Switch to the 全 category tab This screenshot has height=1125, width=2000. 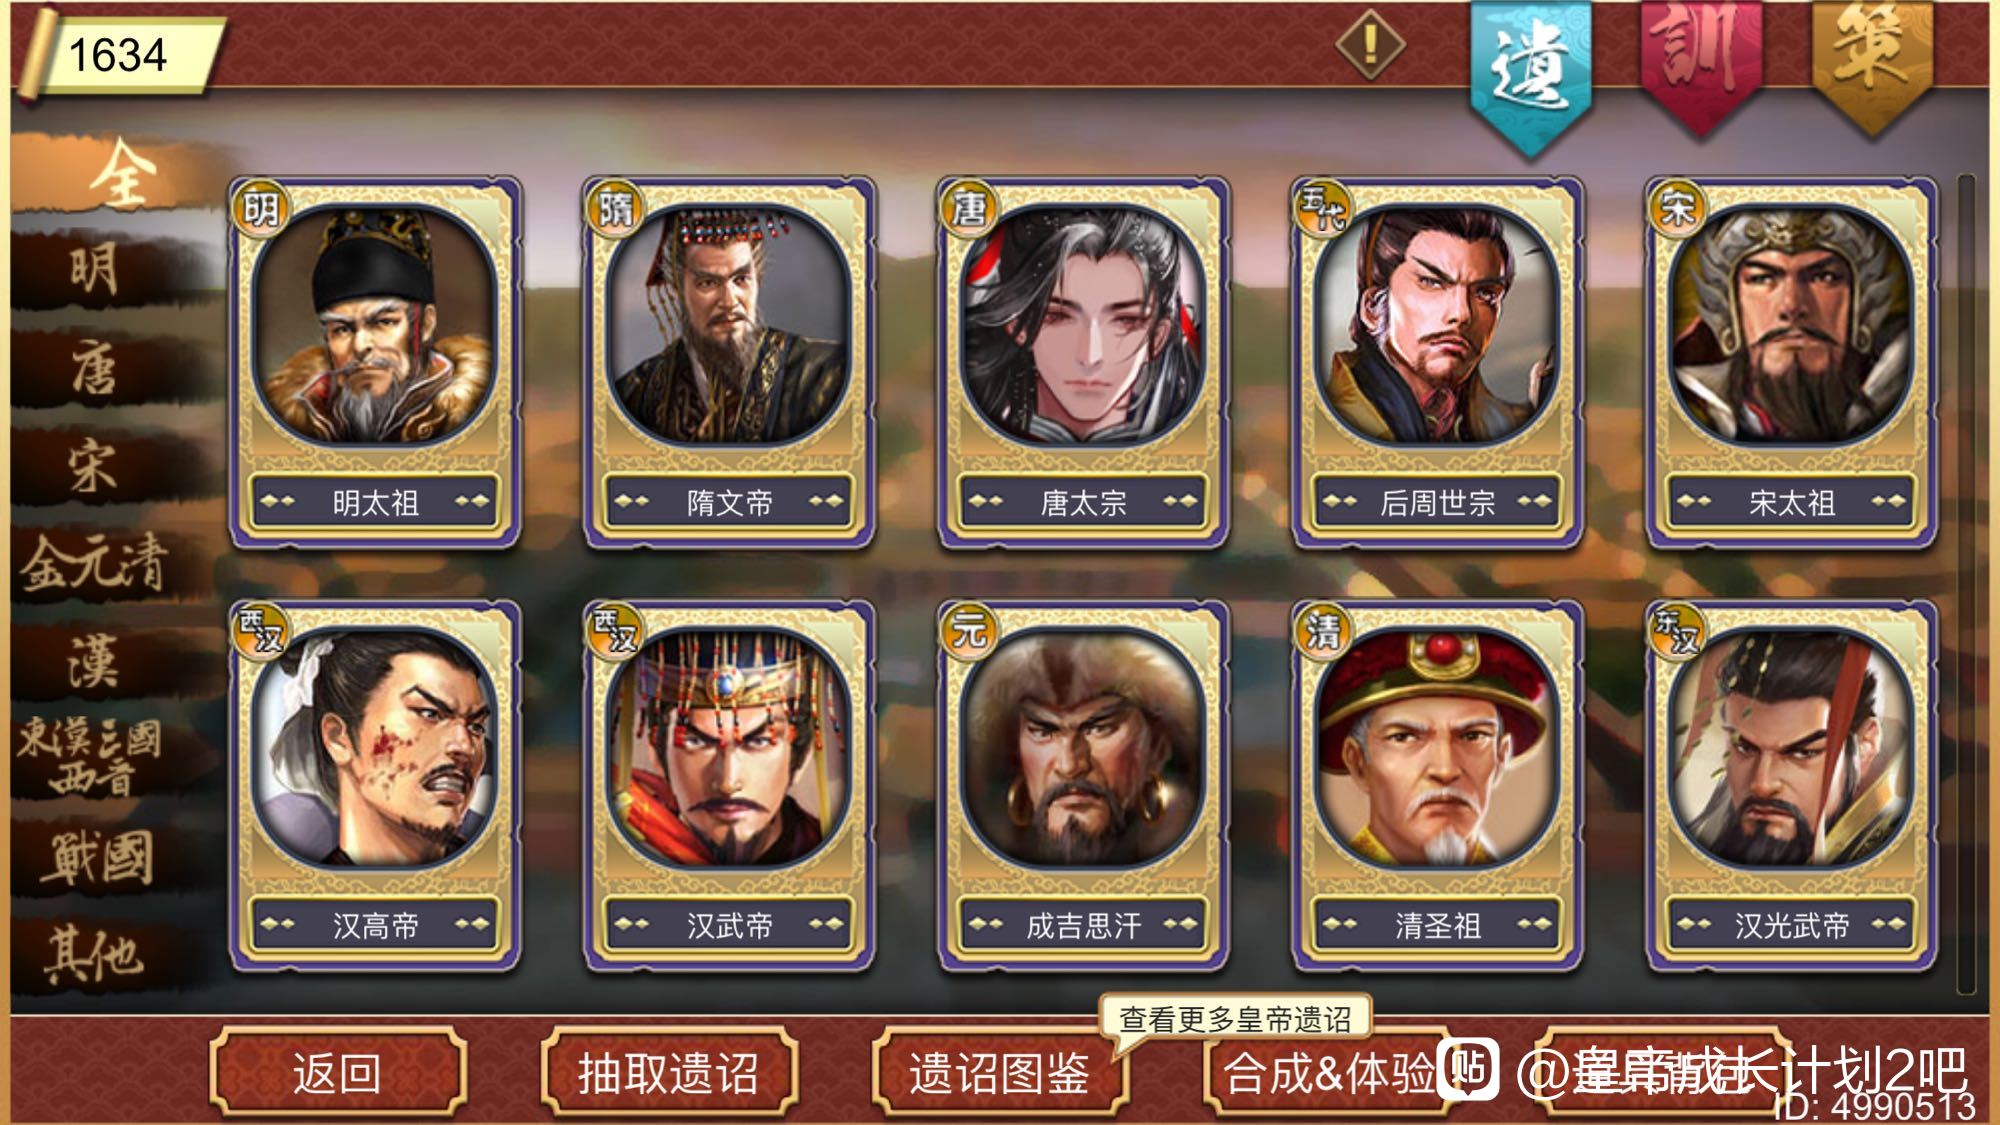click(122, 173)
